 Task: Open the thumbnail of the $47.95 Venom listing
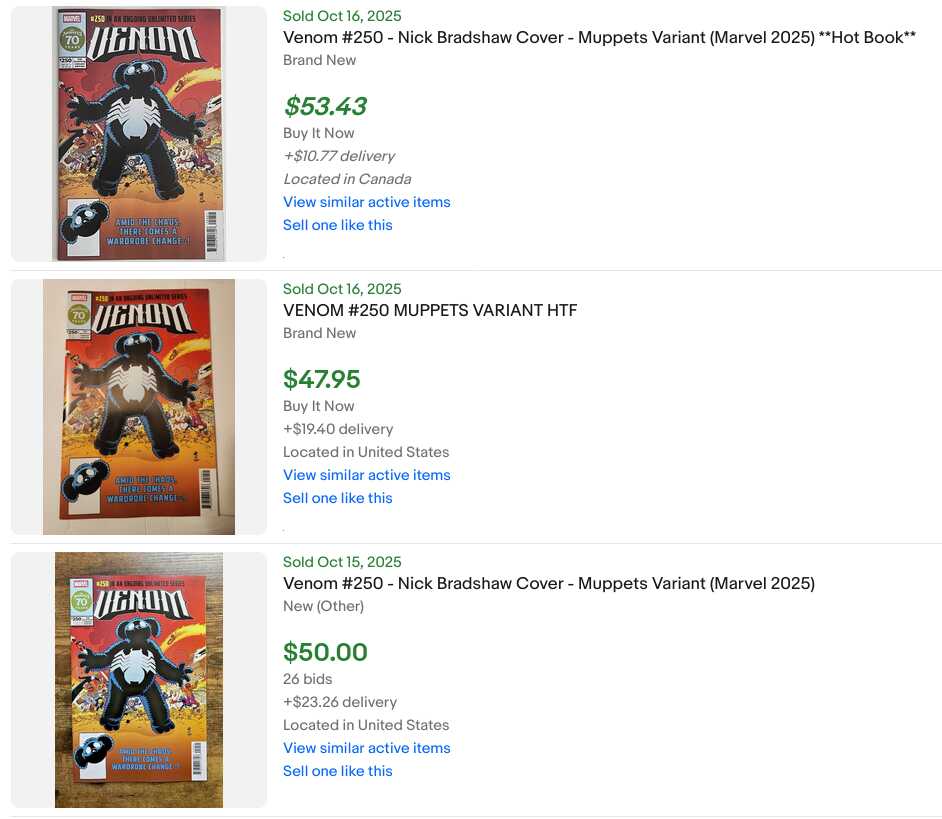[x=139, y=407]
